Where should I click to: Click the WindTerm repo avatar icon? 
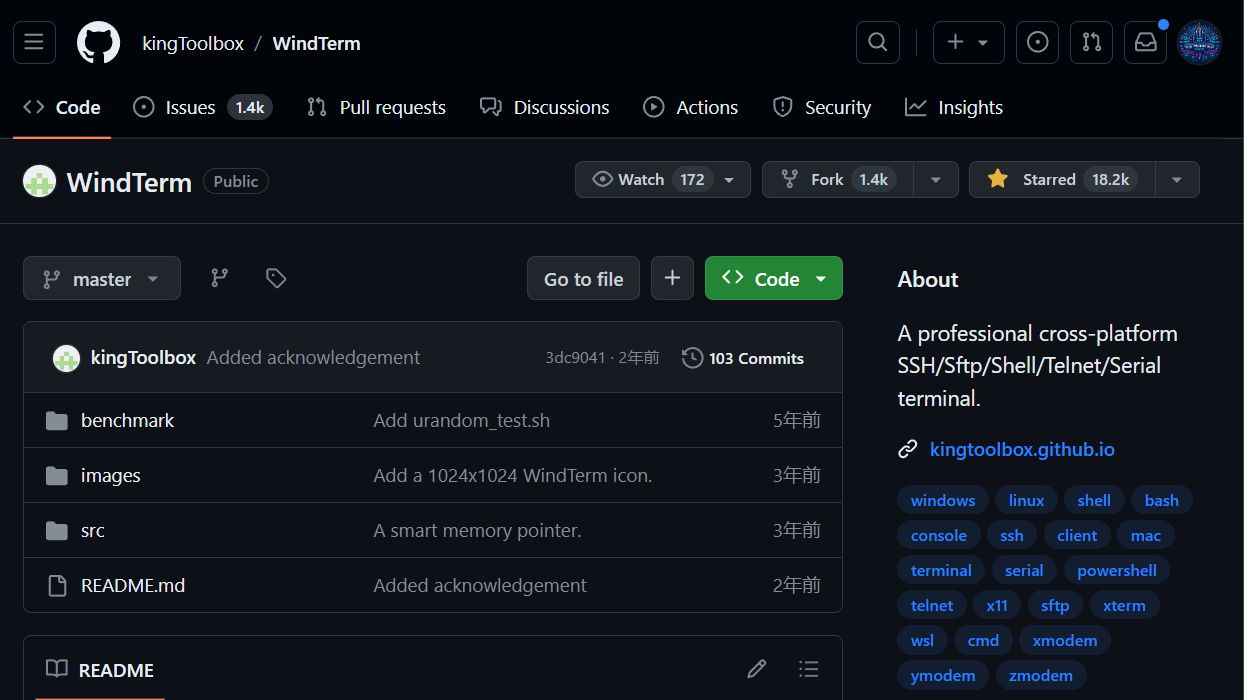pos(39,181)
